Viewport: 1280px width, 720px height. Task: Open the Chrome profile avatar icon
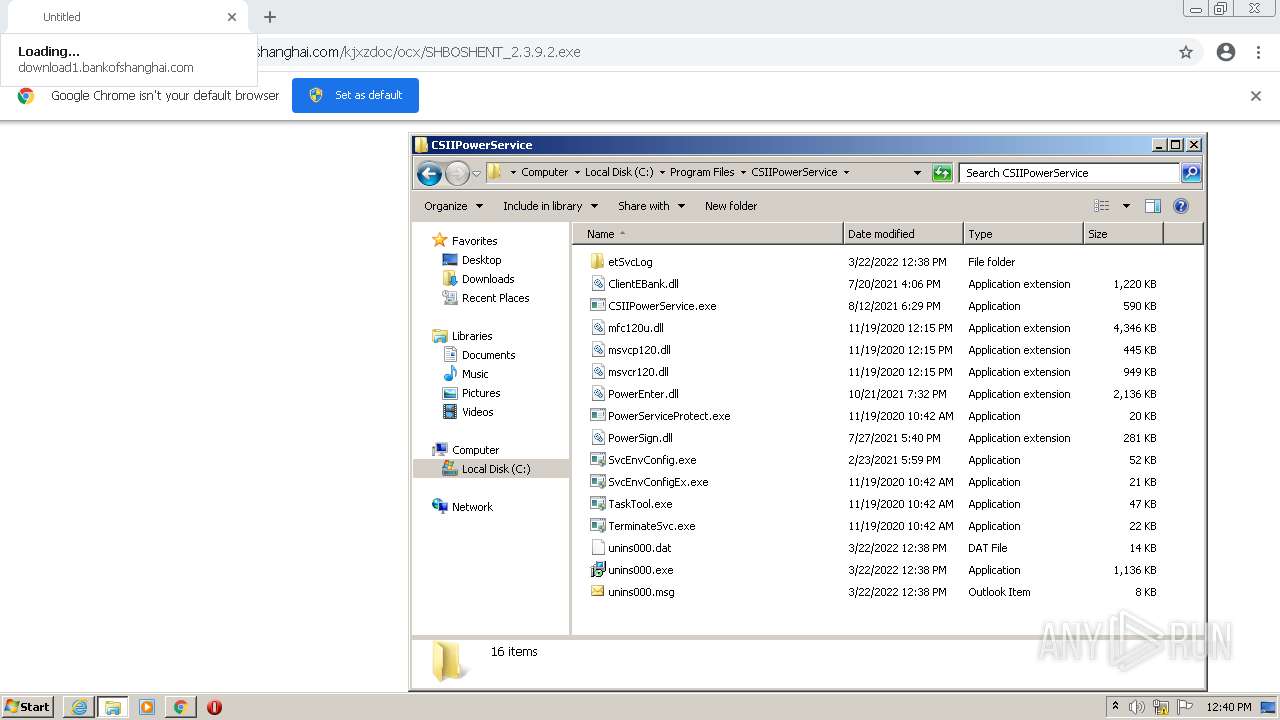point(1226,52)
